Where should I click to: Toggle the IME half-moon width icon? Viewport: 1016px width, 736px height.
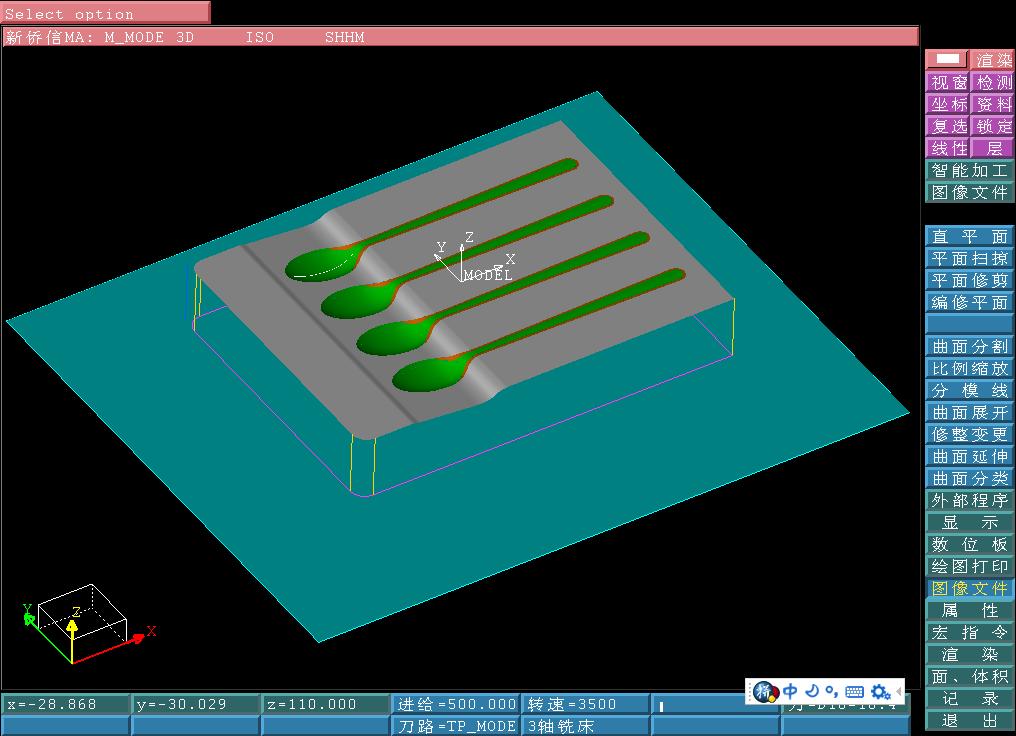pos(813,691)
